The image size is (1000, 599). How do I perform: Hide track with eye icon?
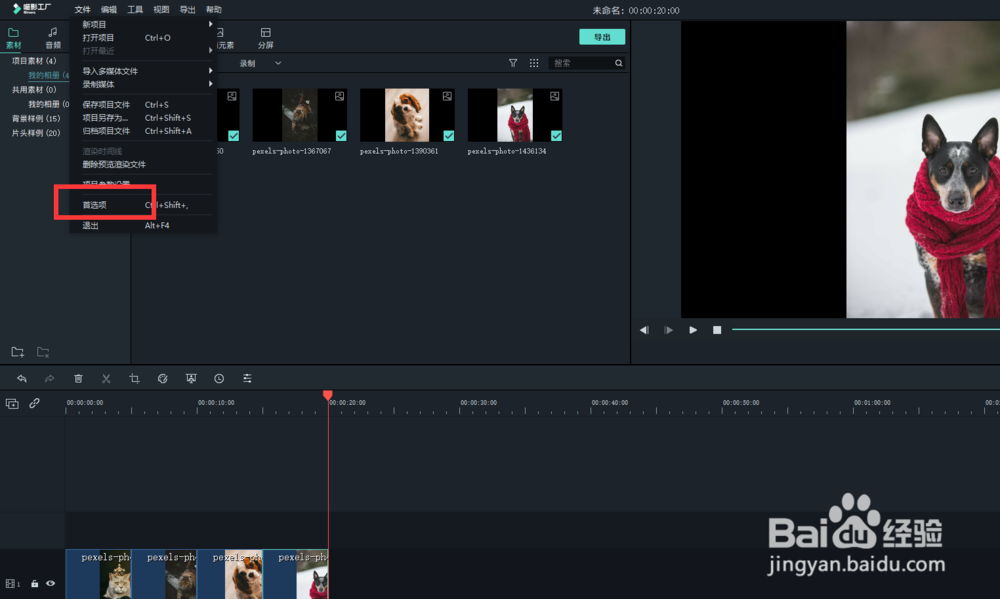[50, 583]
